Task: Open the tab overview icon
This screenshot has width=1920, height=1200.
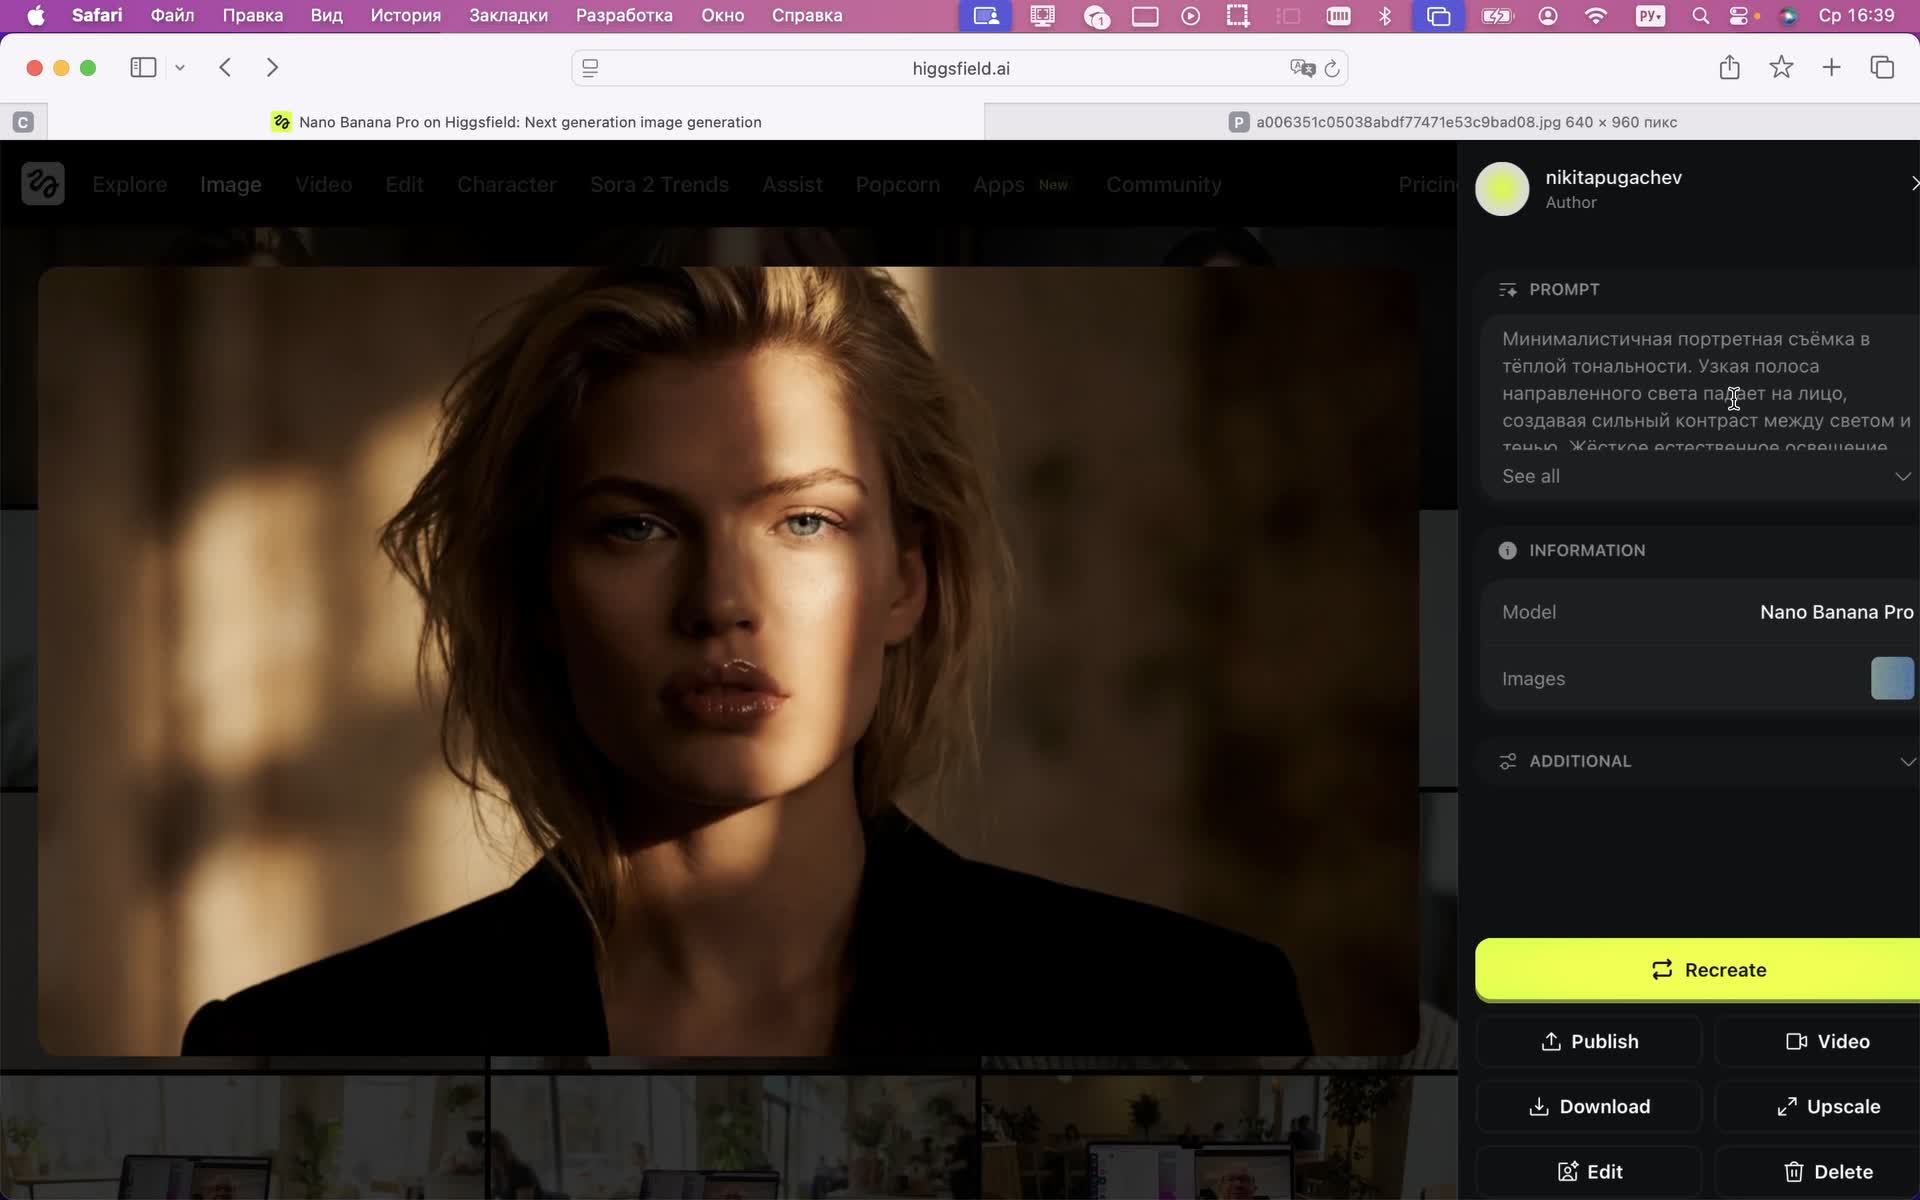Action: pos(1882,68)
